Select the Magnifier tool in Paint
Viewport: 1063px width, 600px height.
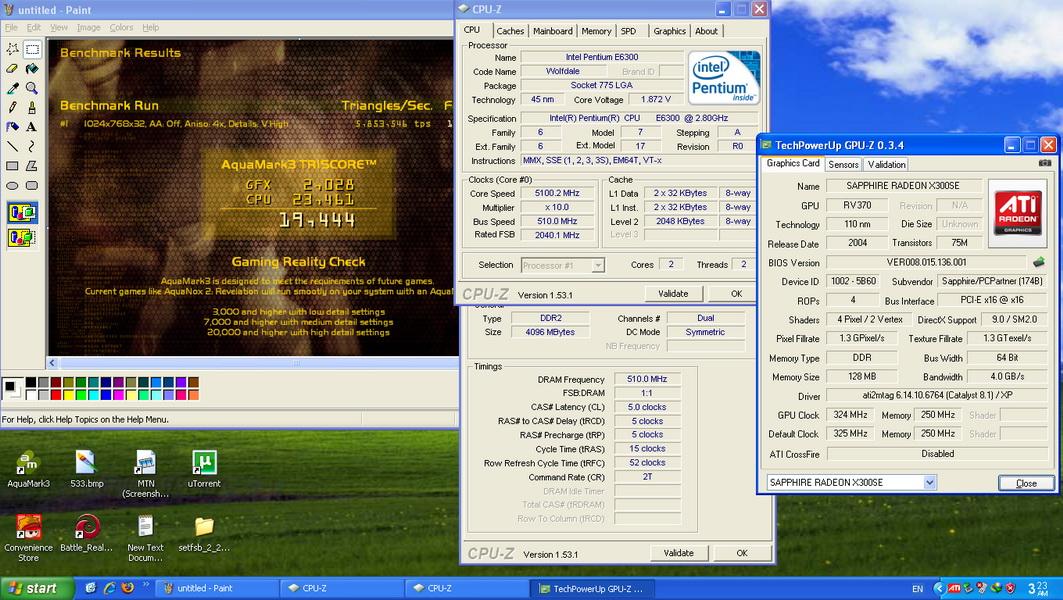[x=32, y=88]
